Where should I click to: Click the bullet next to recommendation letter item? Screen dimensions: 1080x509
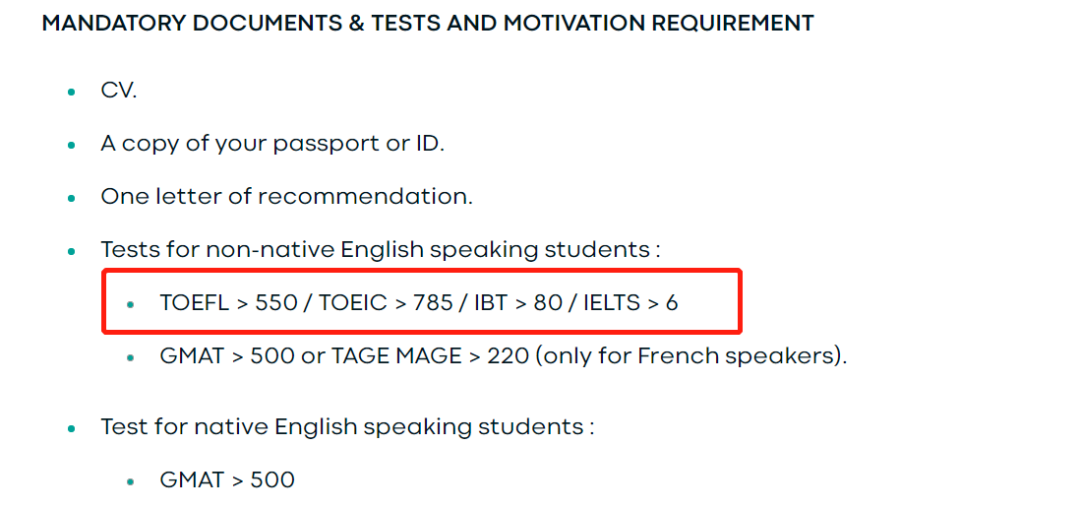tap(71, 197)
